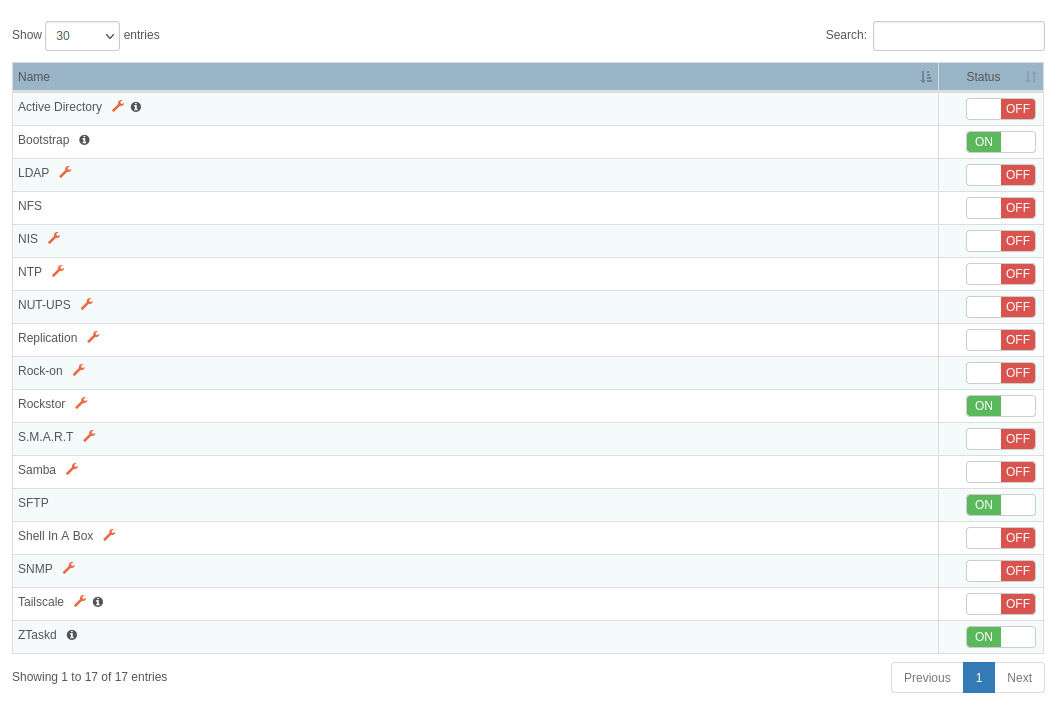This screenshot has width=1057, height=719.
Task: Configure NUT-UPS with wrench icon
Action: [87, 305]
